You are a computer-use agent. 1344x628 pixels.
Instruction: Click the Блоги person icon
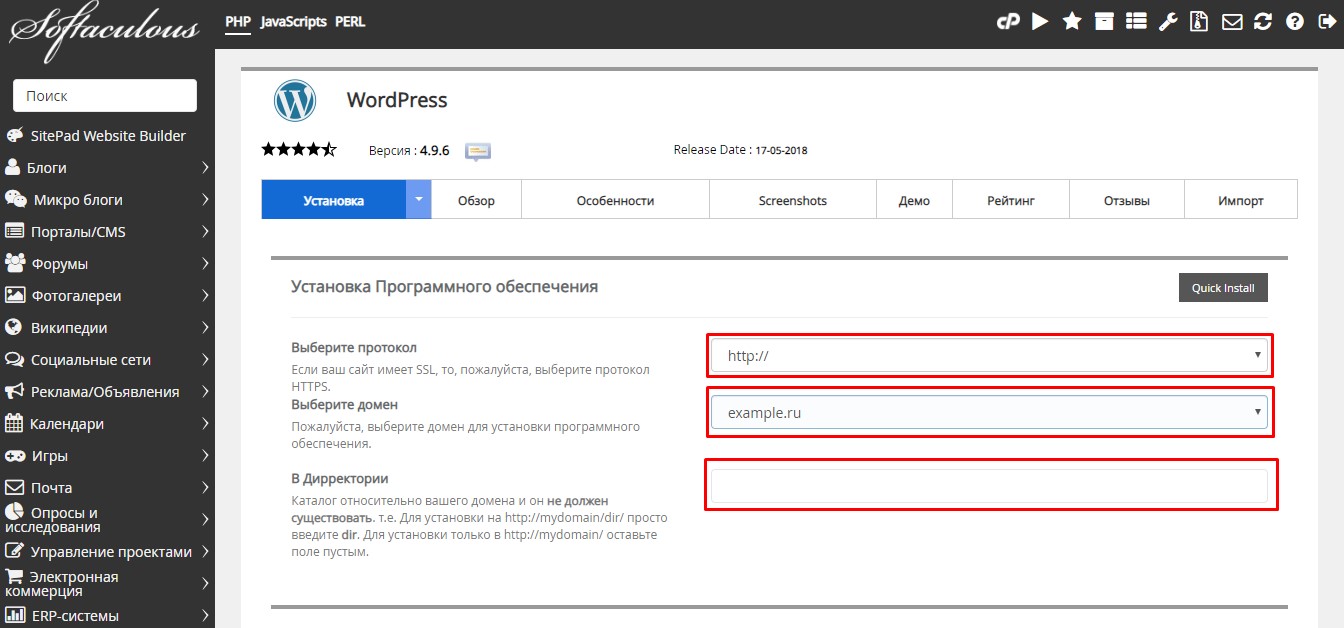click(13, 168)
